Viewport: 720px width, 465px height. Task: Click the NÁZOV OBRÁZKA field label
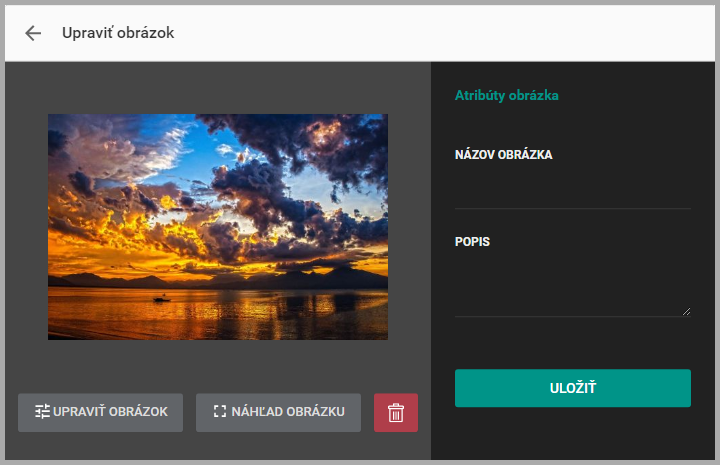point(503,155)
